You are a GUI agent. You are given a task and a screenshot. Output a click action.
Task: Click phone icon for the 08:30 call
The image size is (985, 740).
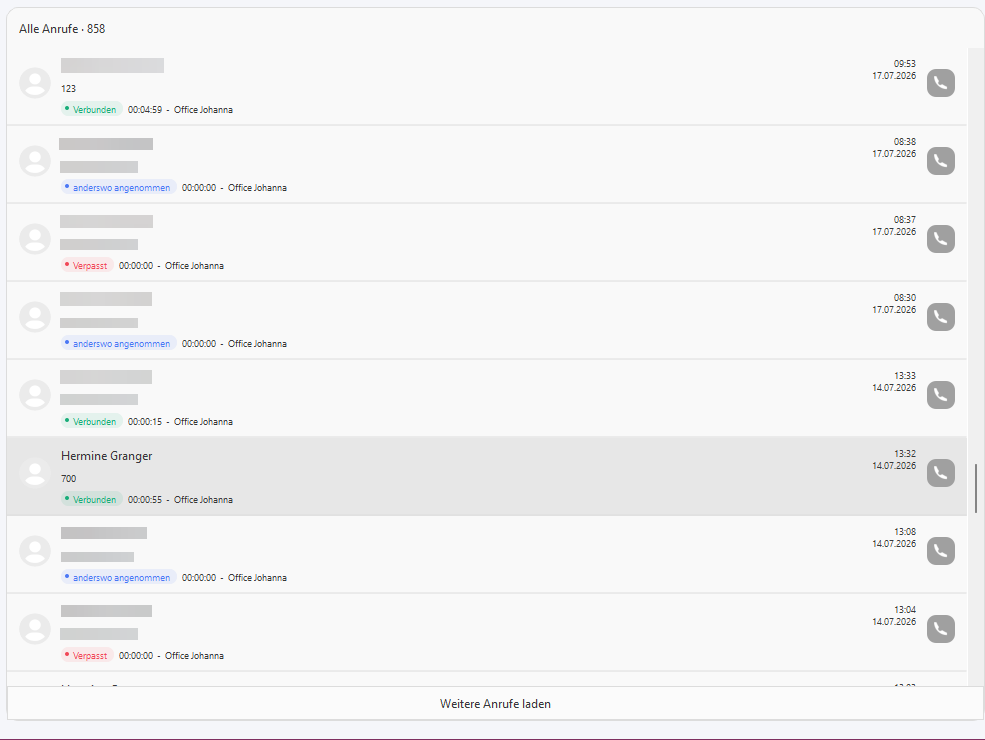tap(940, 317)
